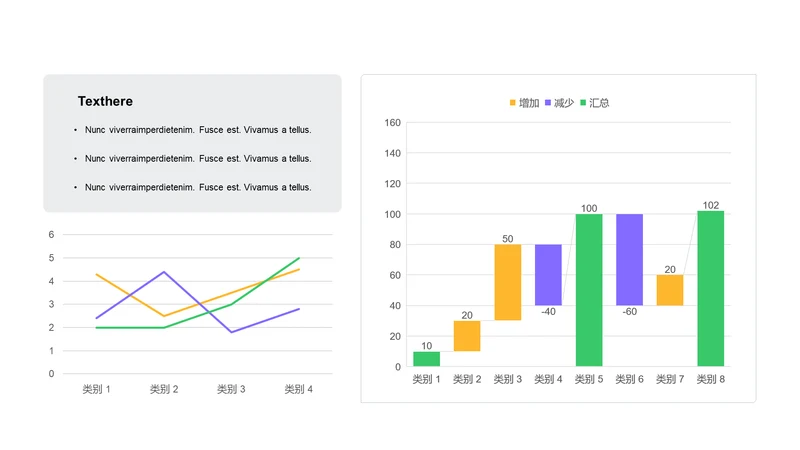Click the 类别 4 label in line chart
Viewport: 800px width, 450px height.
[x=298, y=389]
